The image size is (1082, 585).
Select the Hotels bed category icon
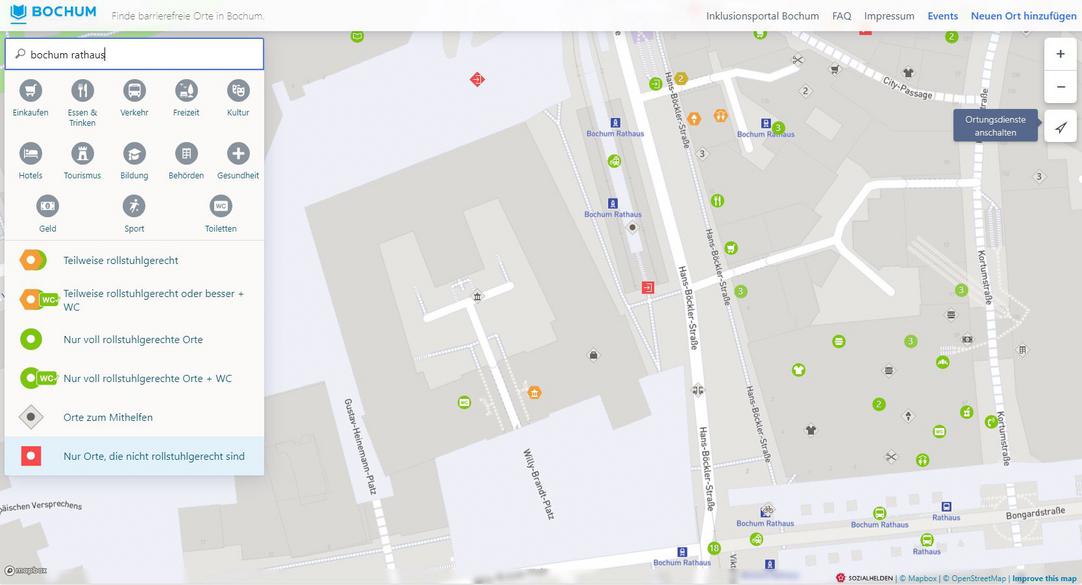point(30,154)
